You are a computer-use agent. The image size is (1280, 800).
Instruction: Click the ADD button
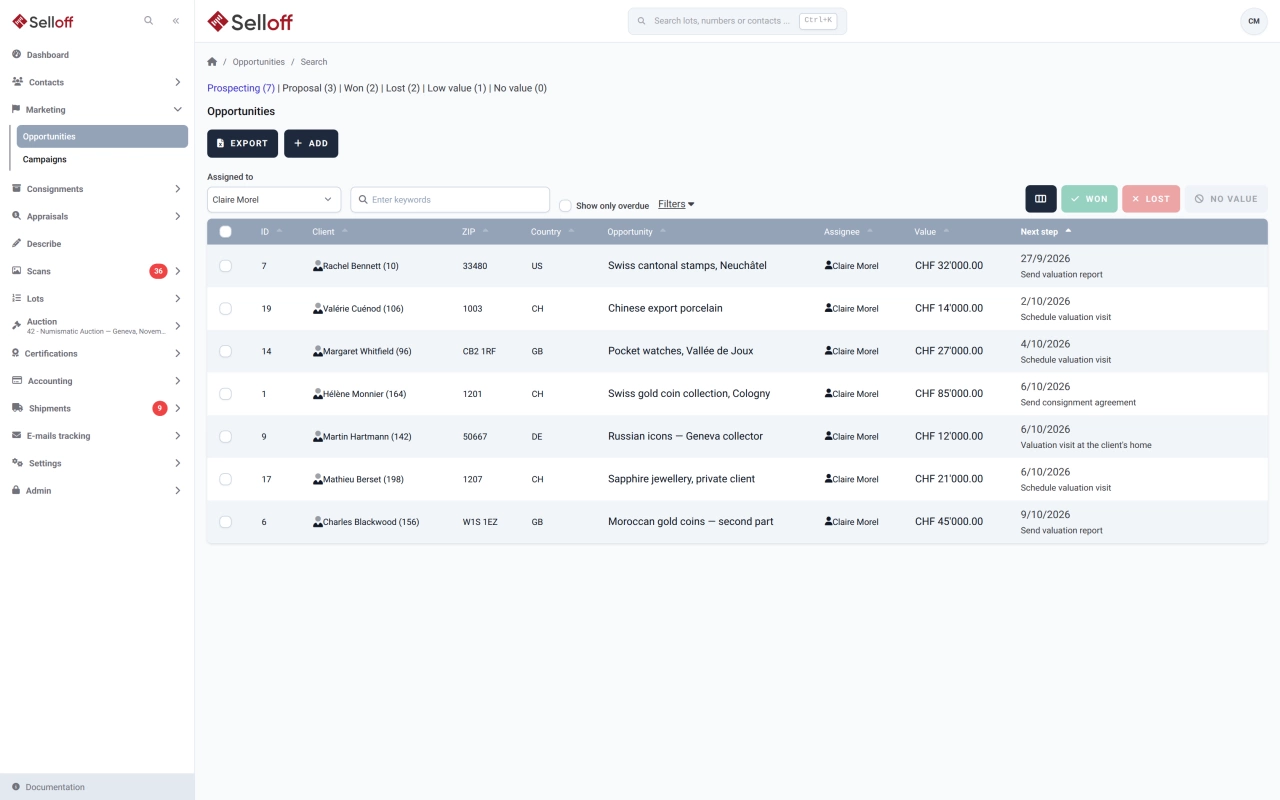click(x=311, y=143)
